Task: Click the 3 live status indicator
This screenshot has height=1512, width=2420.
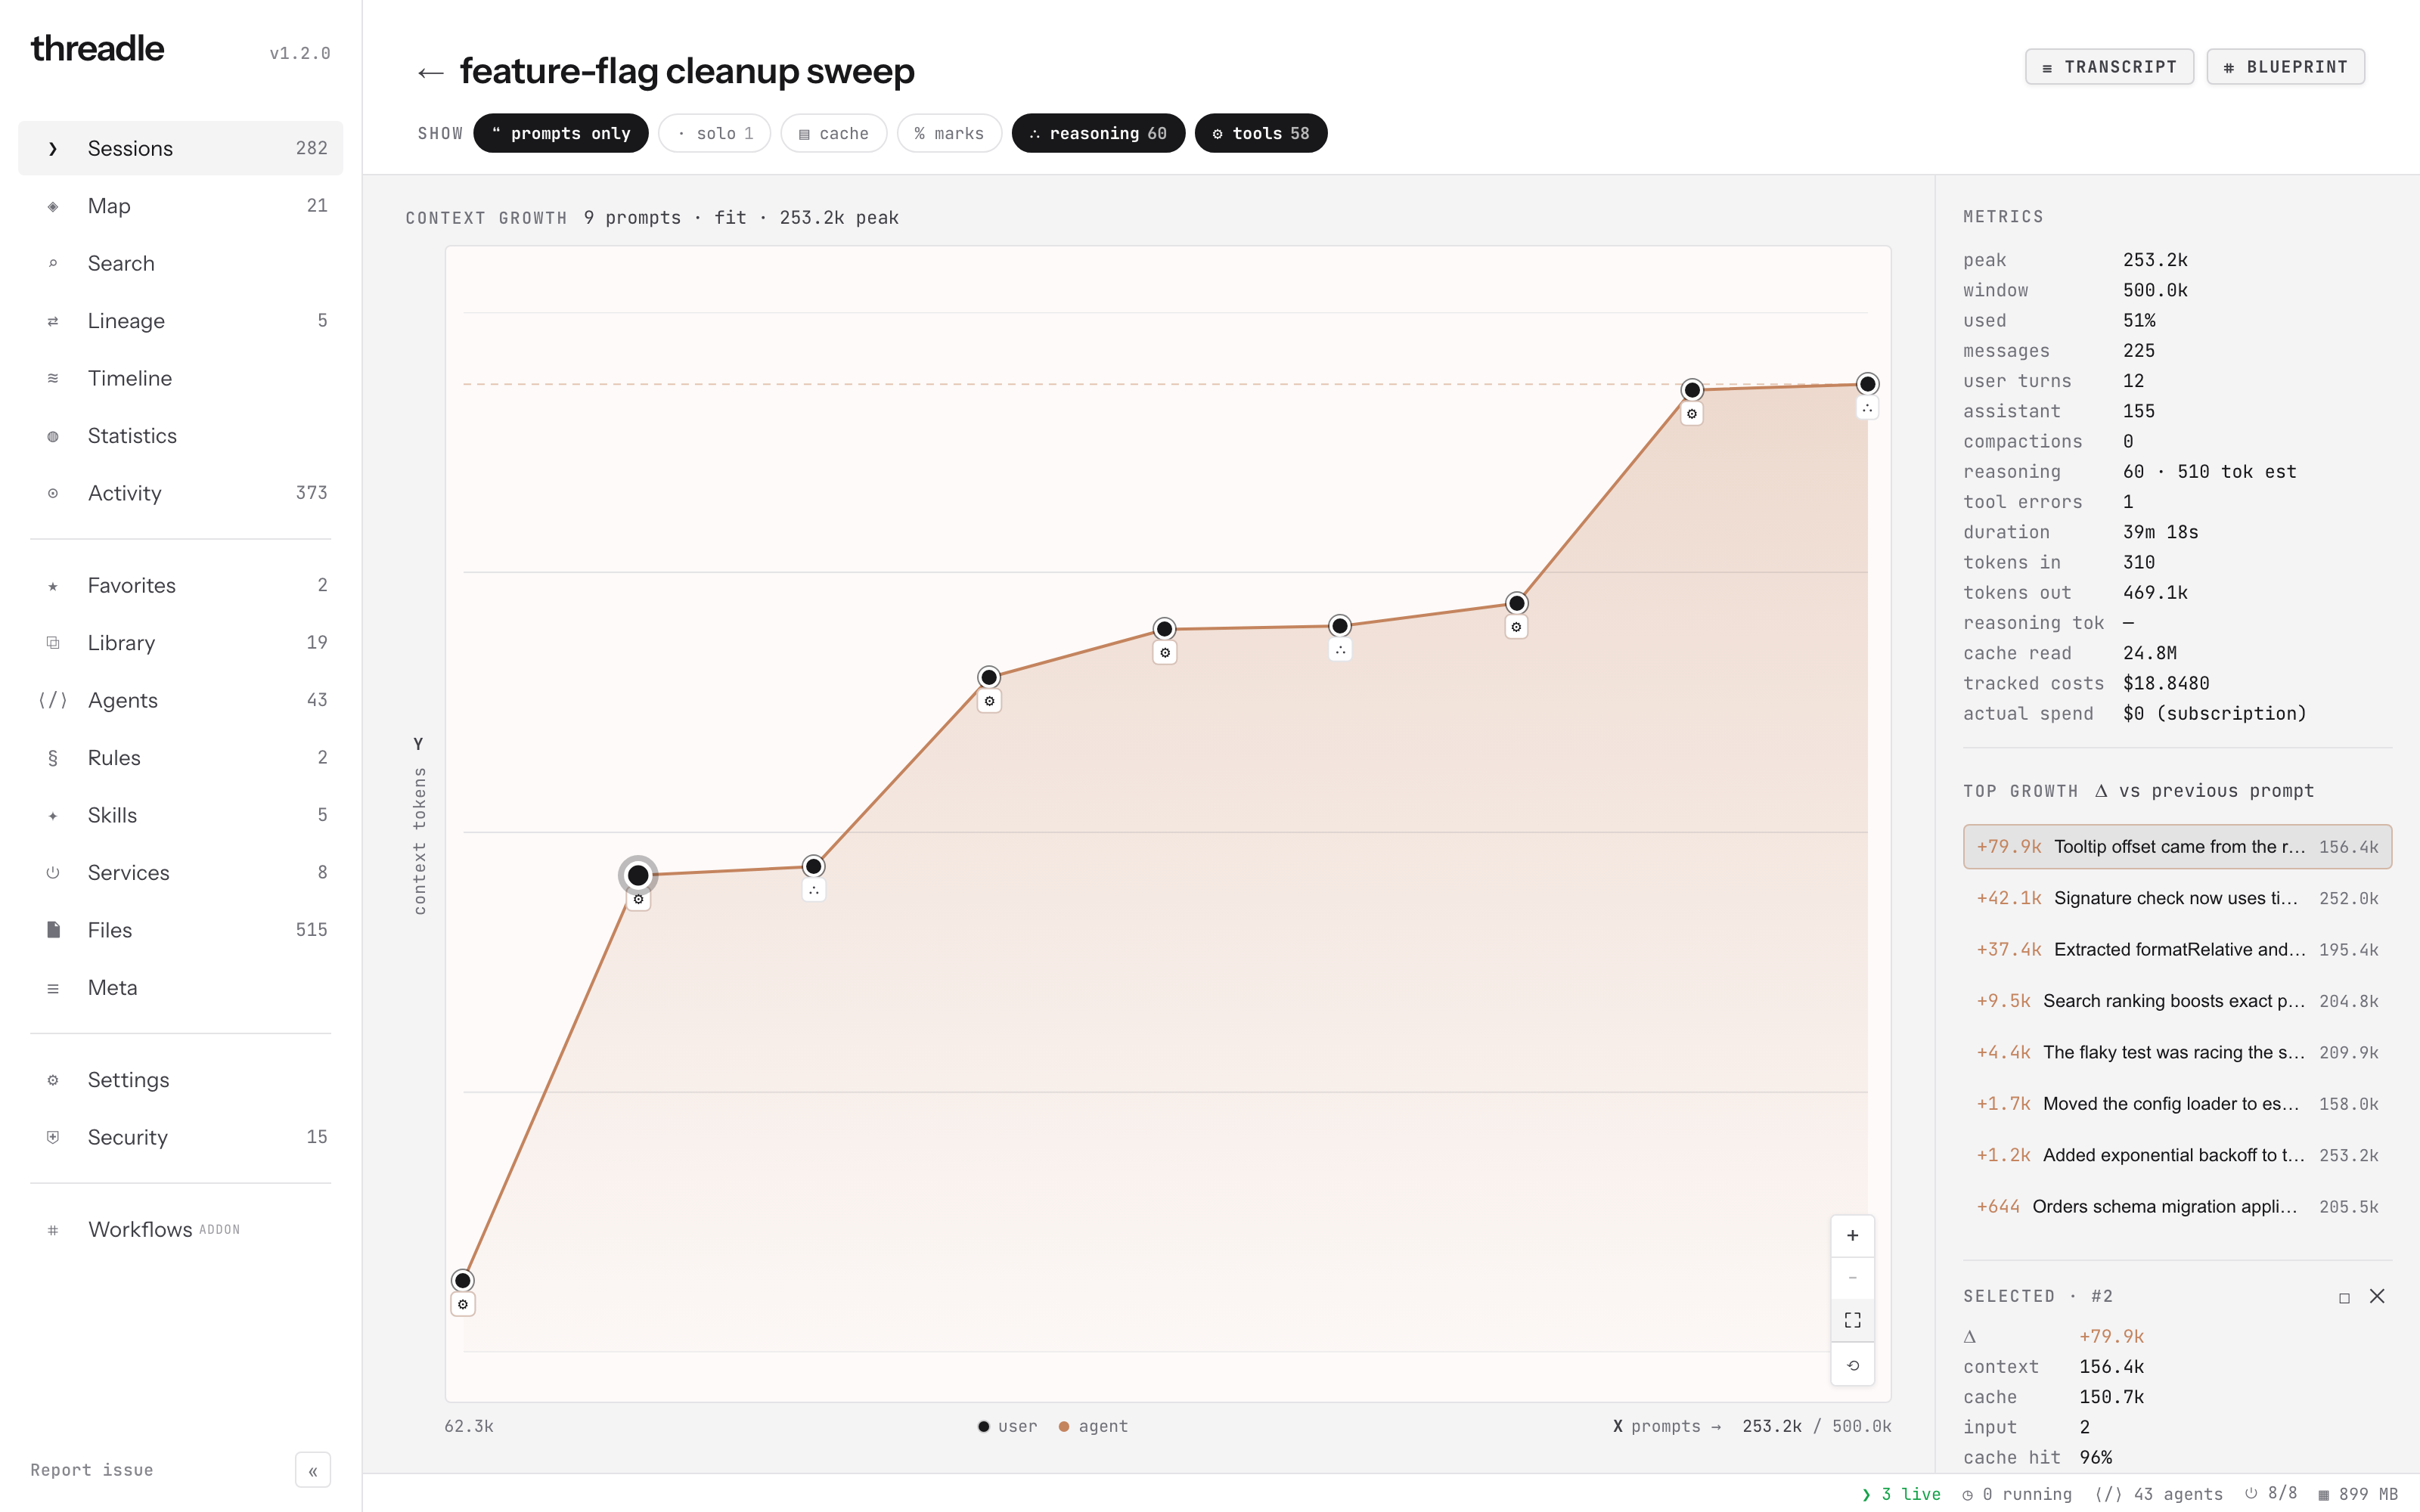Action: pyautogui.click(x=1901, y=1494)
